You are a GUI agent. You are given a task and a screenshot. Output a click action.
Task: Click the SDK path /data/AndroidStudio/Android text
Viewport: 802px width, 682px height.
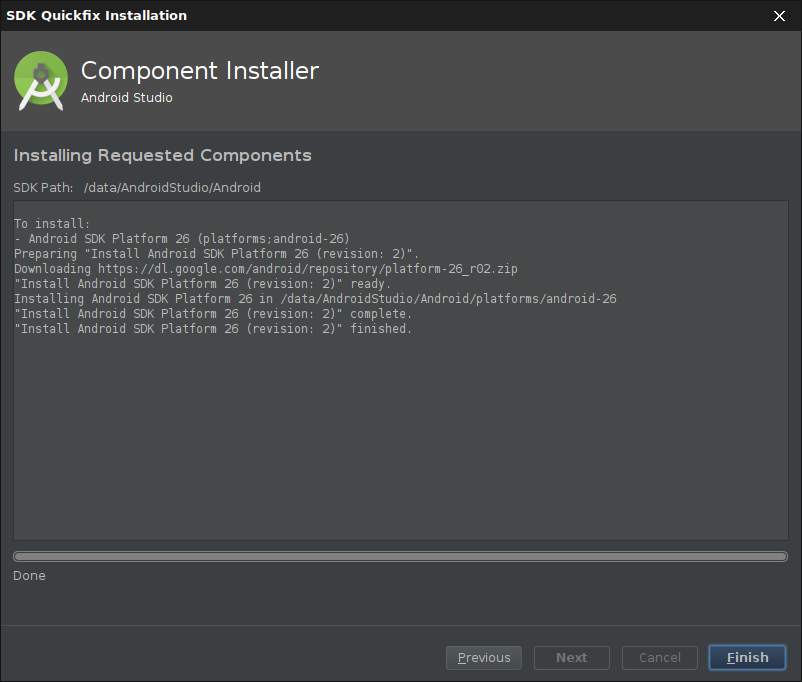[x=172, y=188]
